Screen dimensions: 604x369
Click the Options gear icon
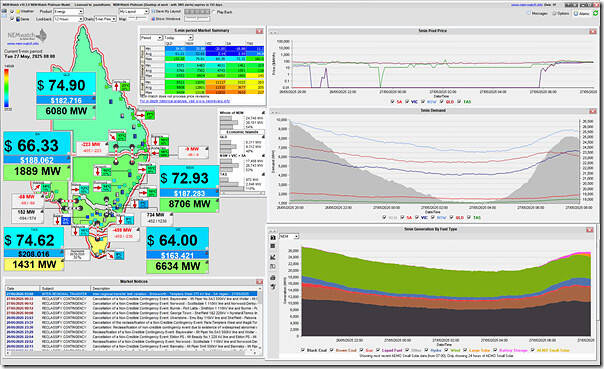[x=554, y=13]
